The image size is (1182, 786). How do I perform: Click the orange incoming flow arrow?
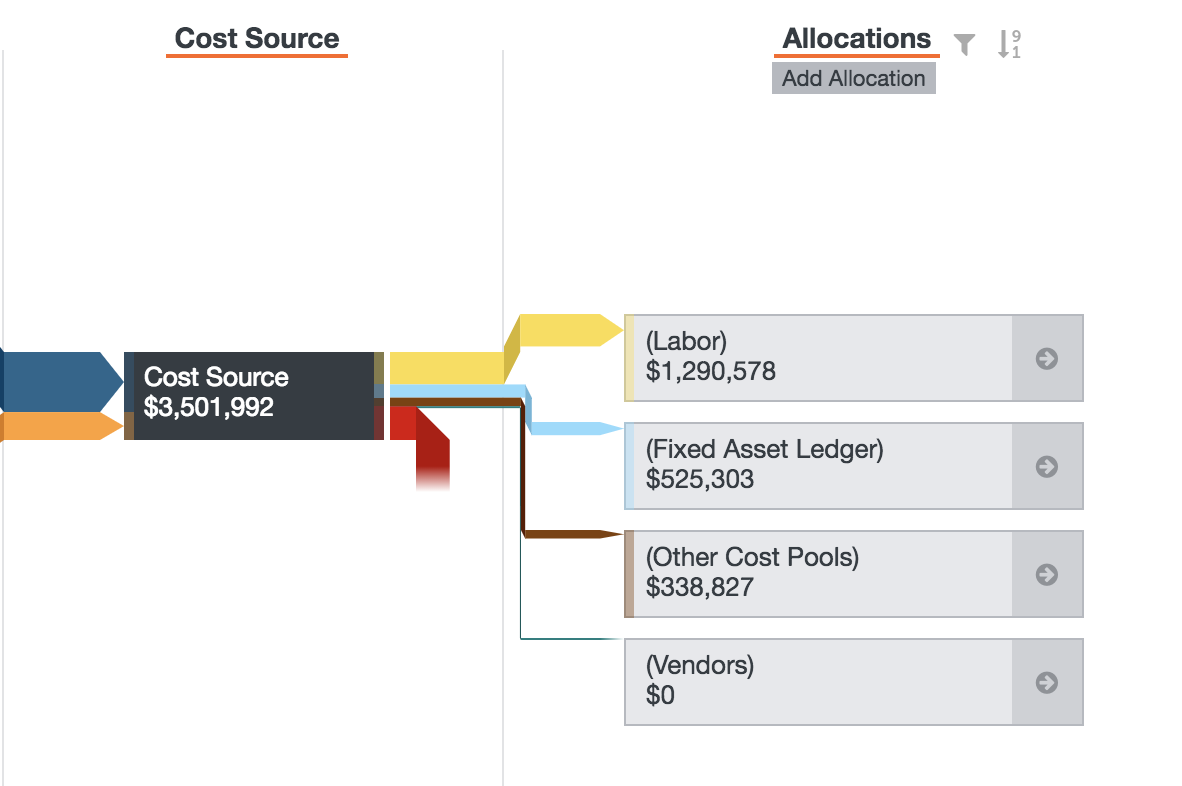[x=60, y=426]
